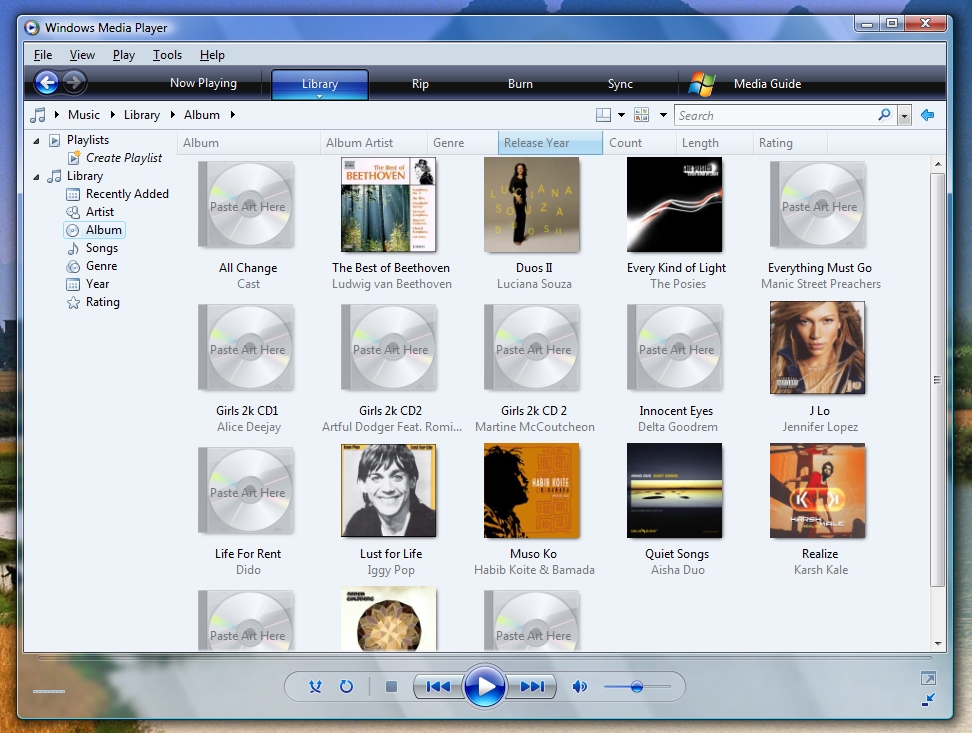Open the Tools menu
The width and height of the screenshot is (972, 733).
(167, 55)
